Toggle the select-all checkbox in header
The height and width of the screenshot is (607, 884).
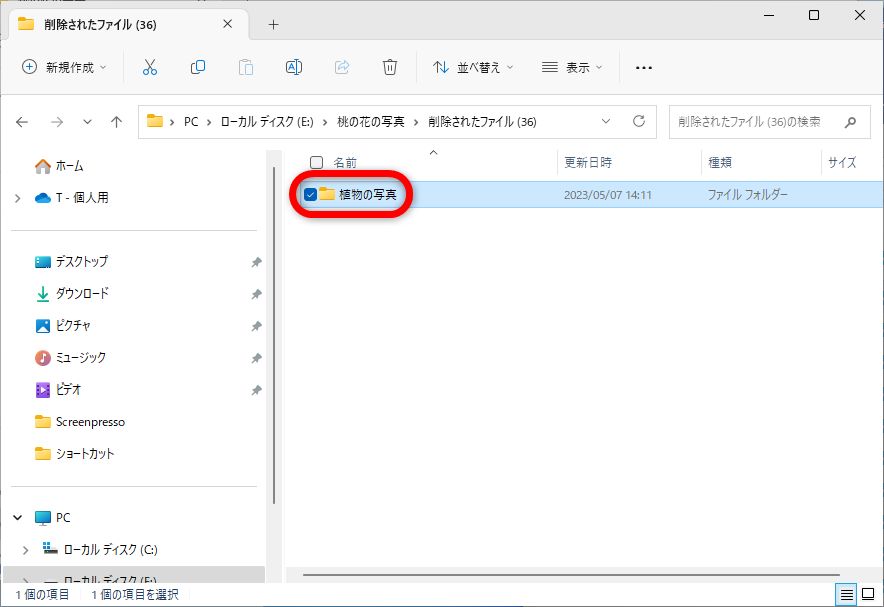(316, 162)
